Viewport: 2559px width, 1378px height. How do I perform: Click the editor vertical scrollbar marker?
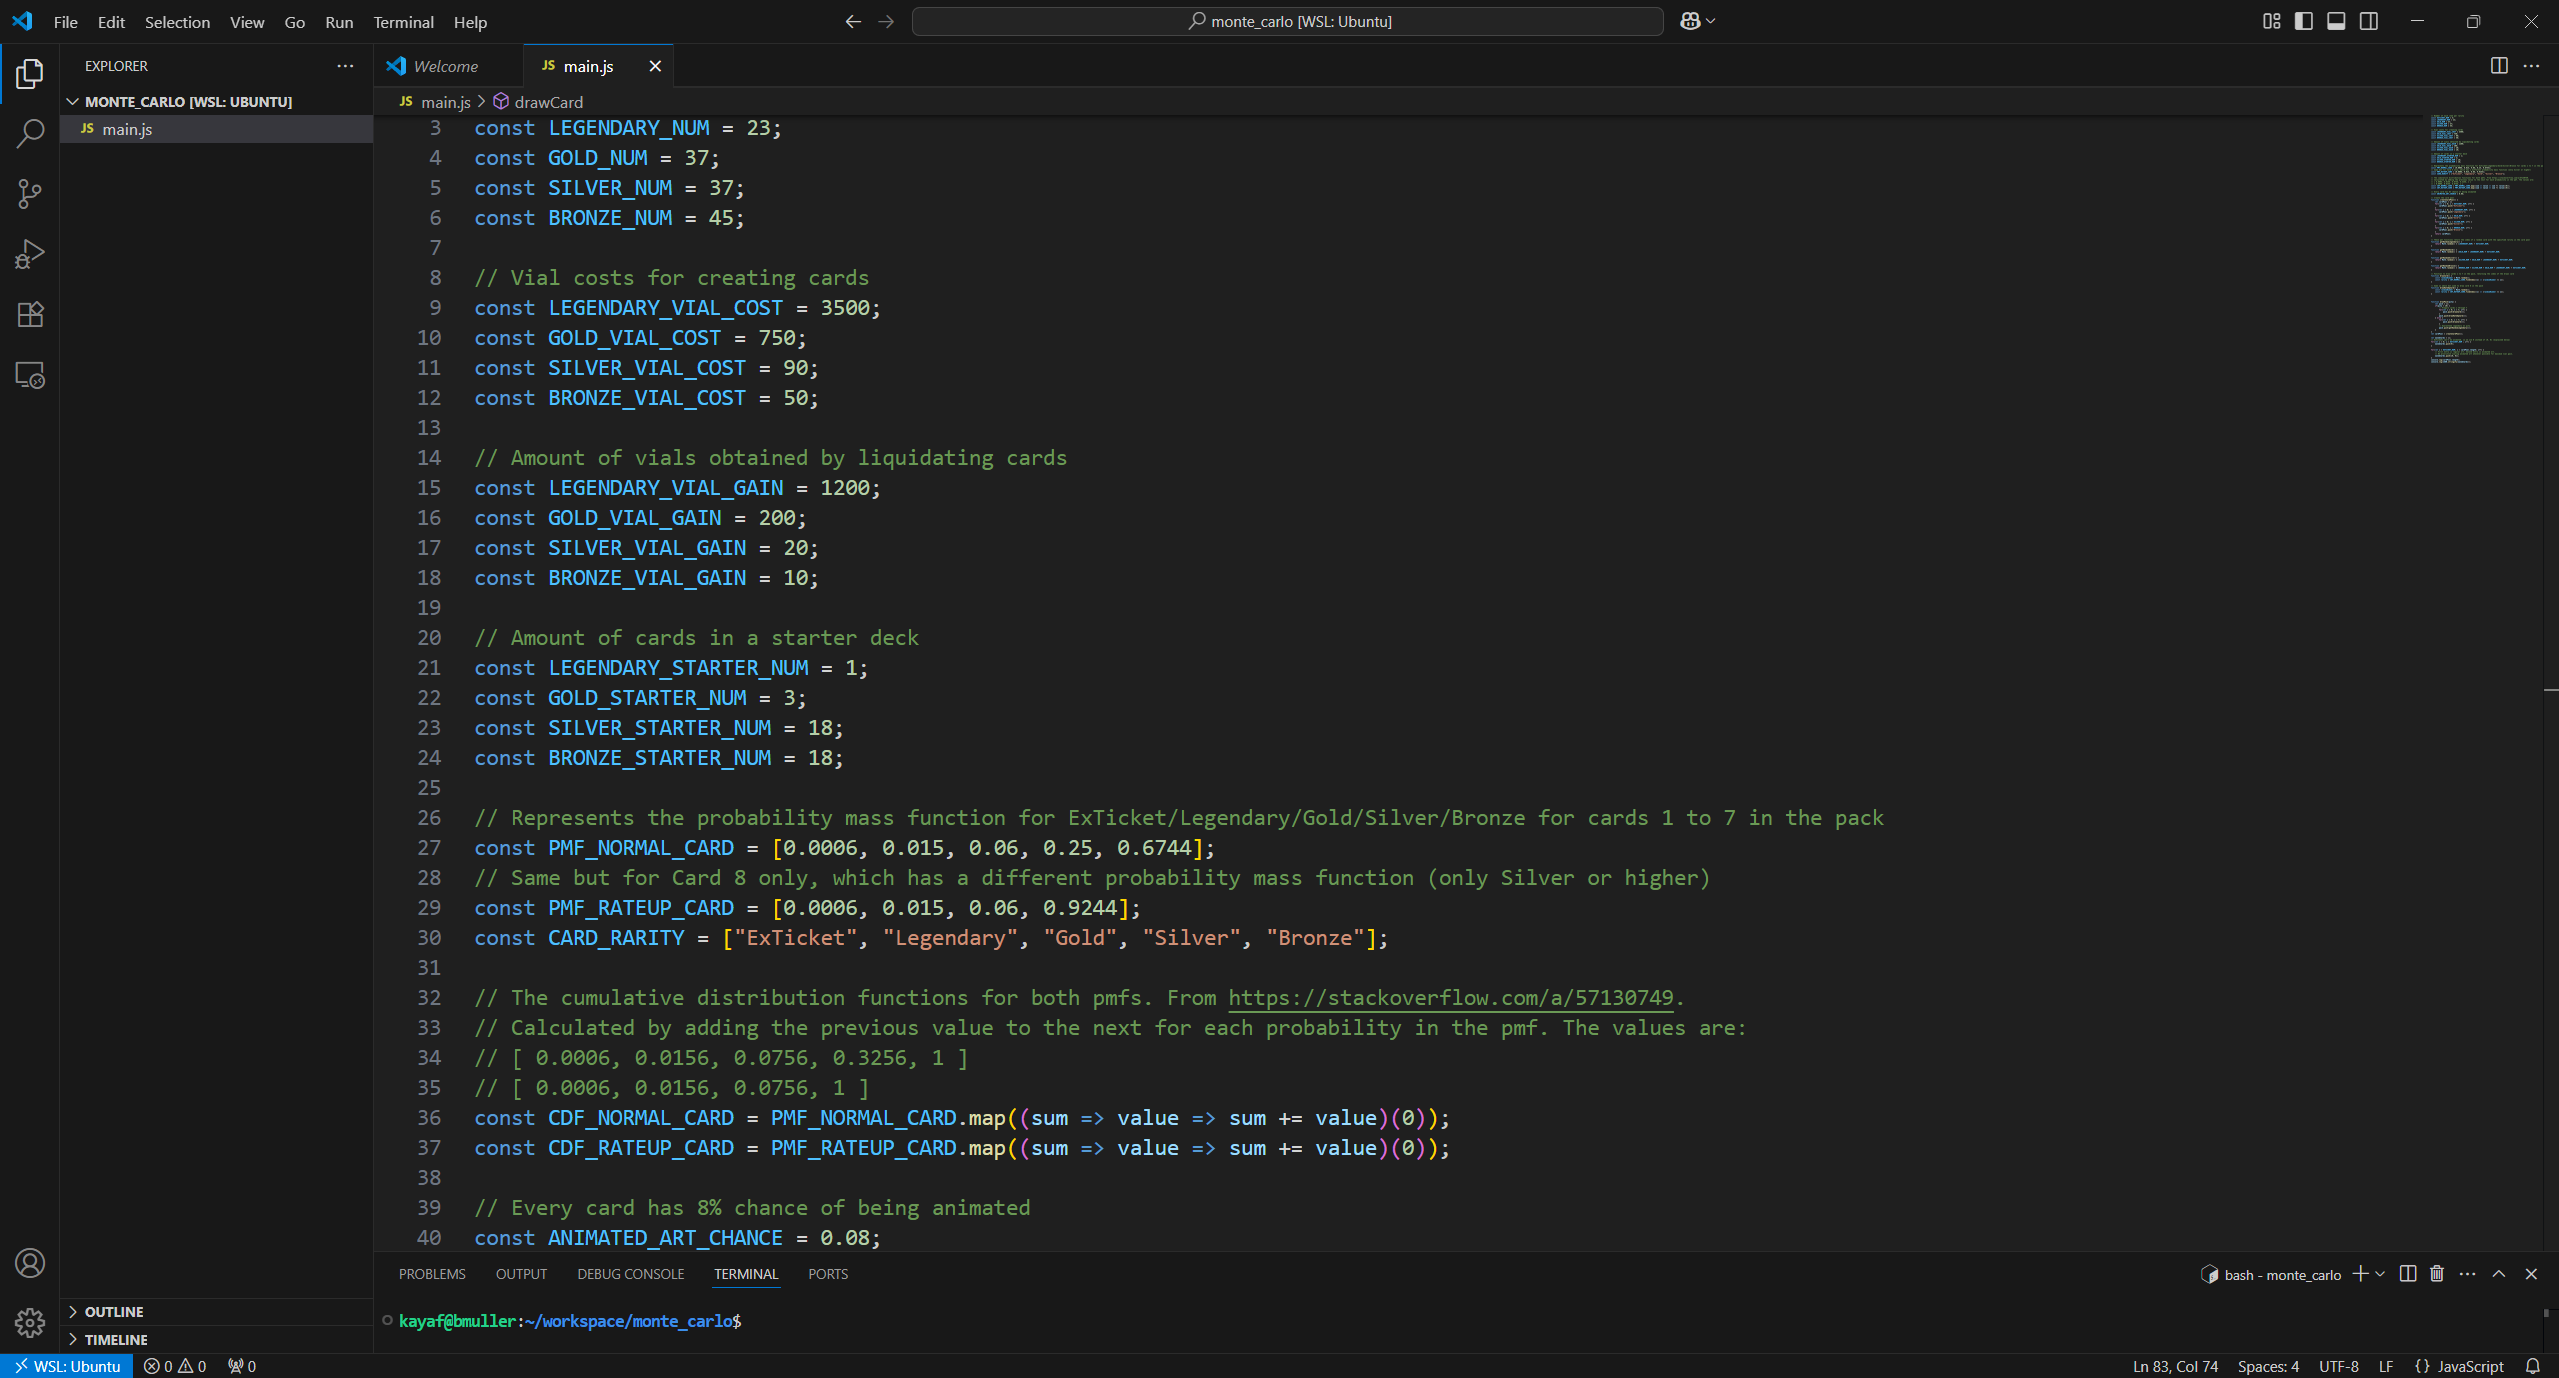tap(2551, 690)
